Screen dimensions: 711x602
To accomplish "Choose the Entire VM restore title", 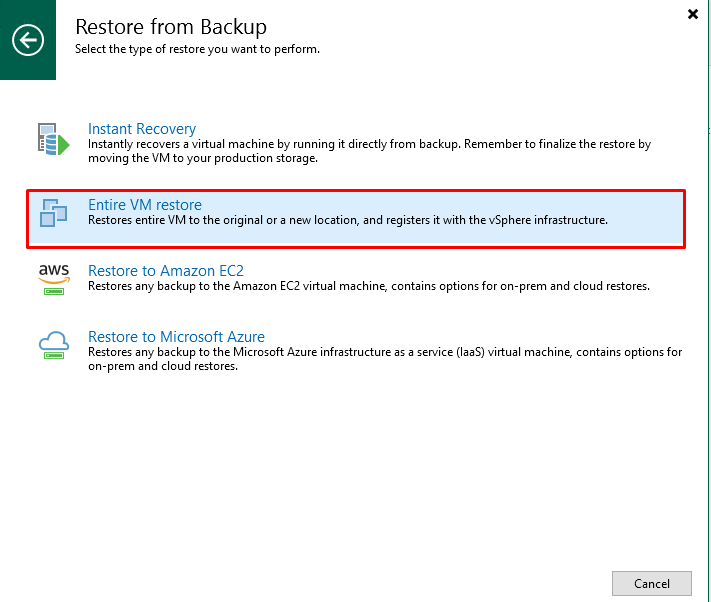I will click(145, 205).
